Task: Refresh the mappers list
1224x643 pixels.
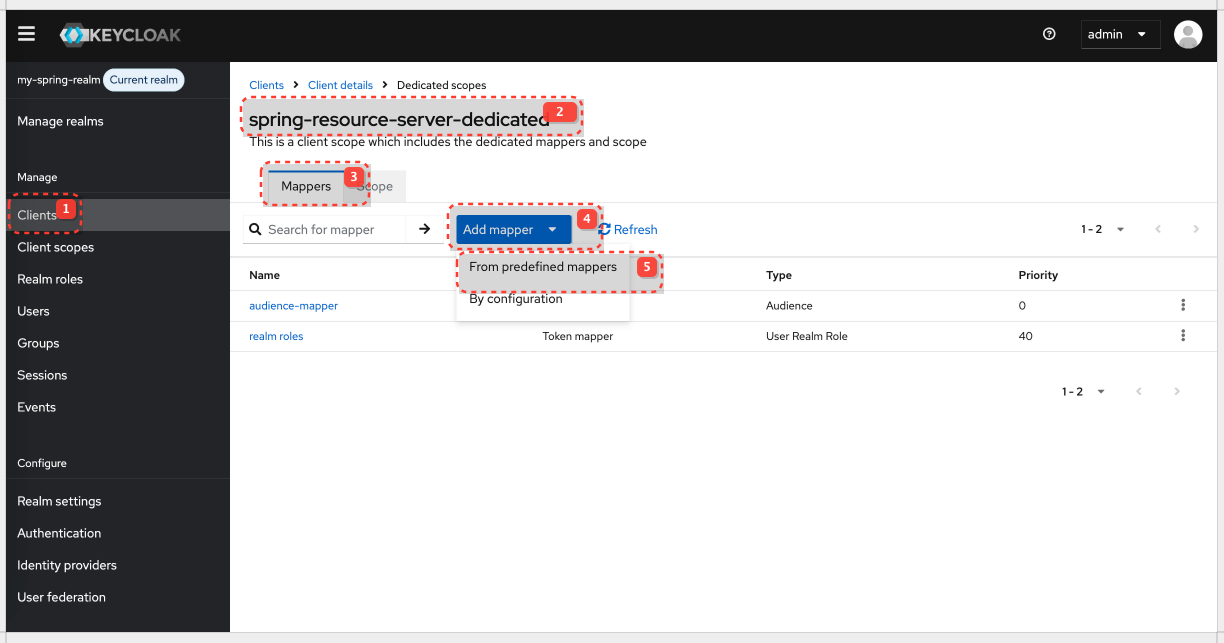Action: pyautogui.click(x=628, y=229)
